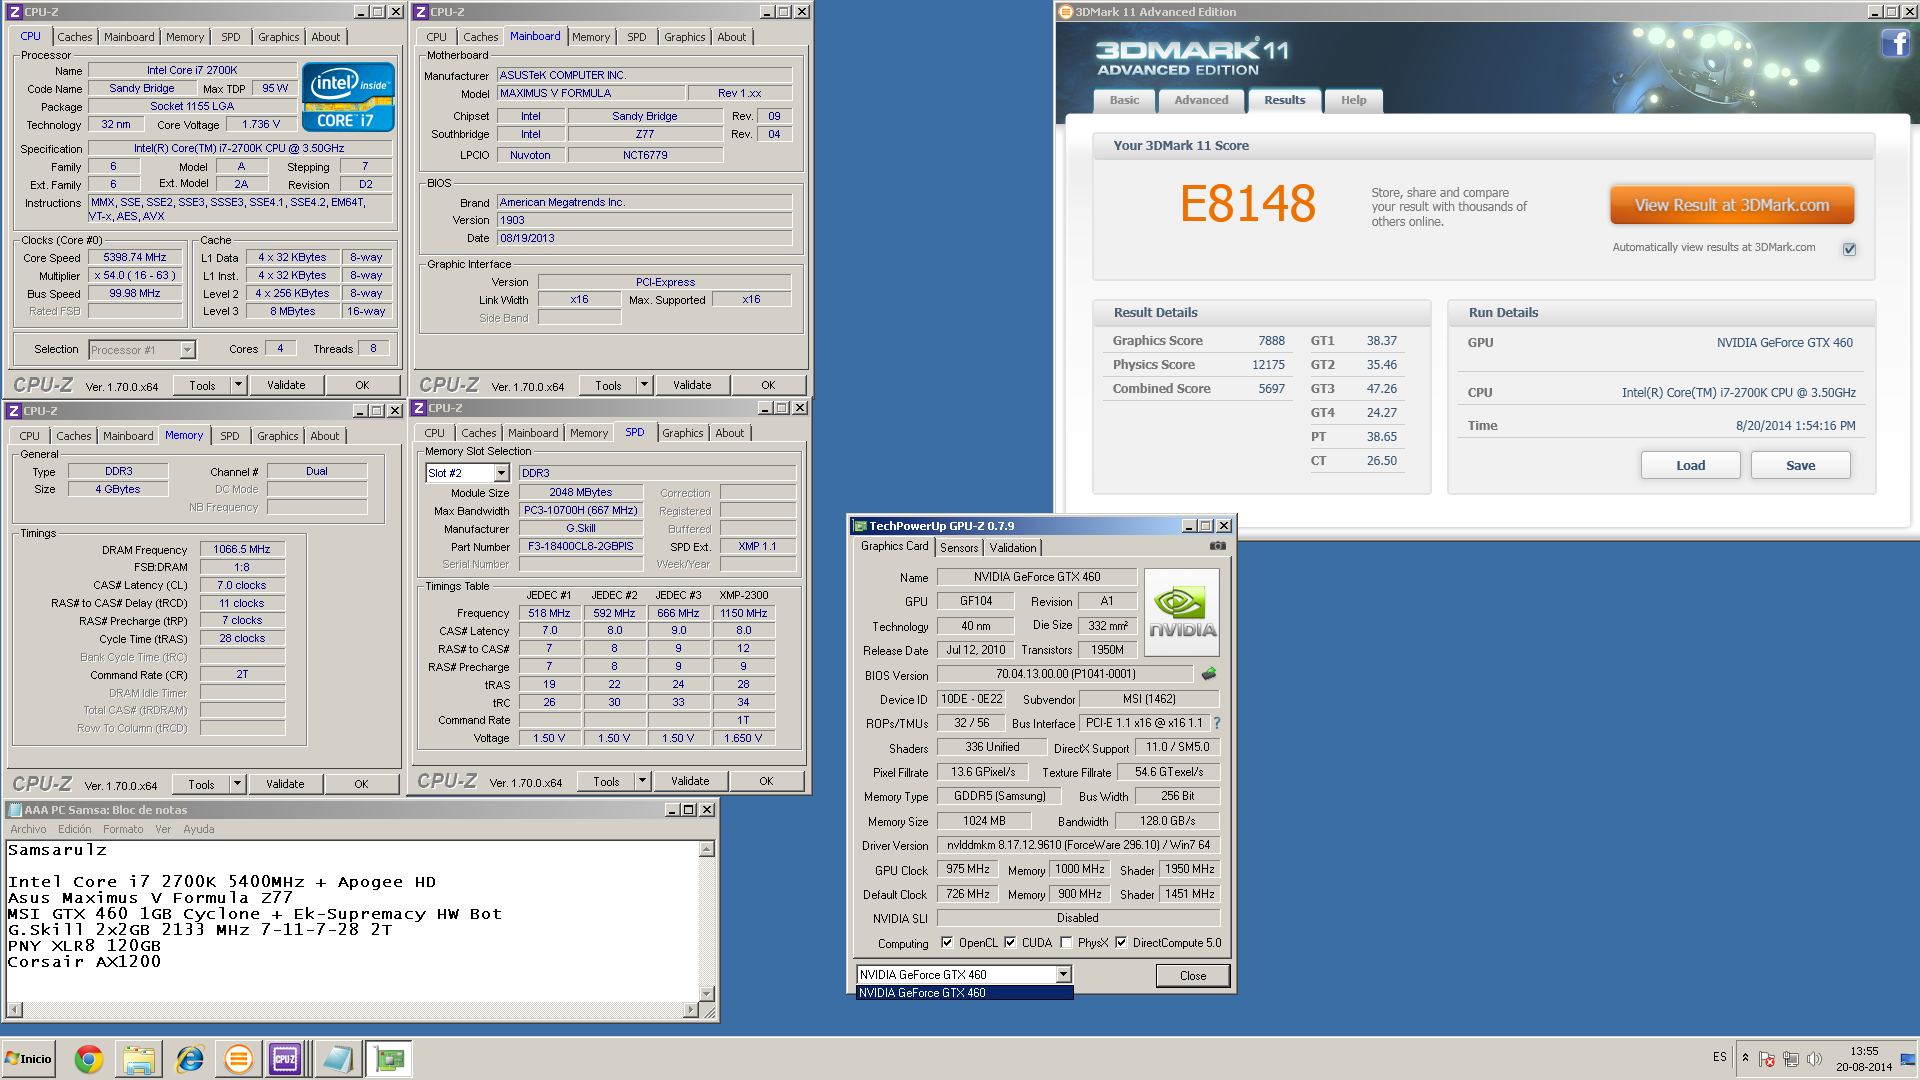
Task: Click the Notepad taskbar icon
Action: [x=338, y=1059]
